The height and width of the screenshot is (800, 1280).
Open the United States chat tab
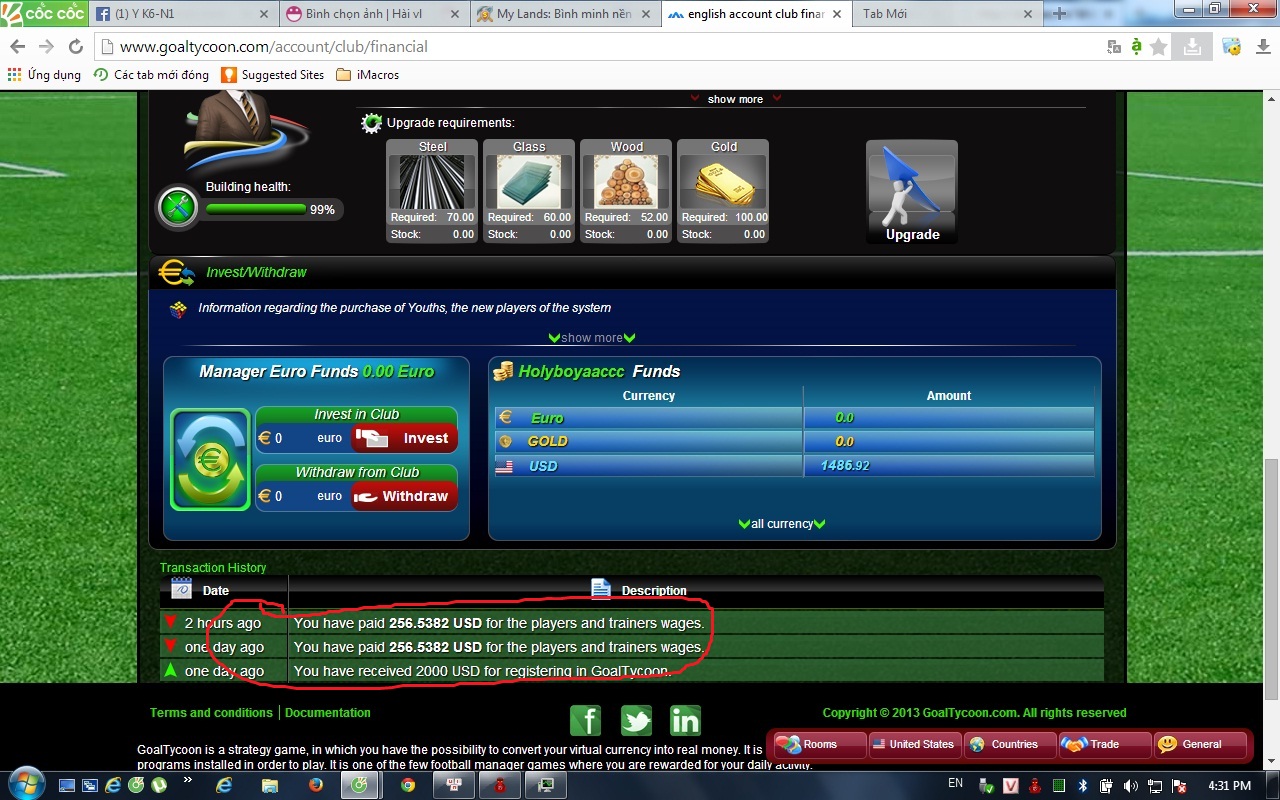(x=914, y=744)
